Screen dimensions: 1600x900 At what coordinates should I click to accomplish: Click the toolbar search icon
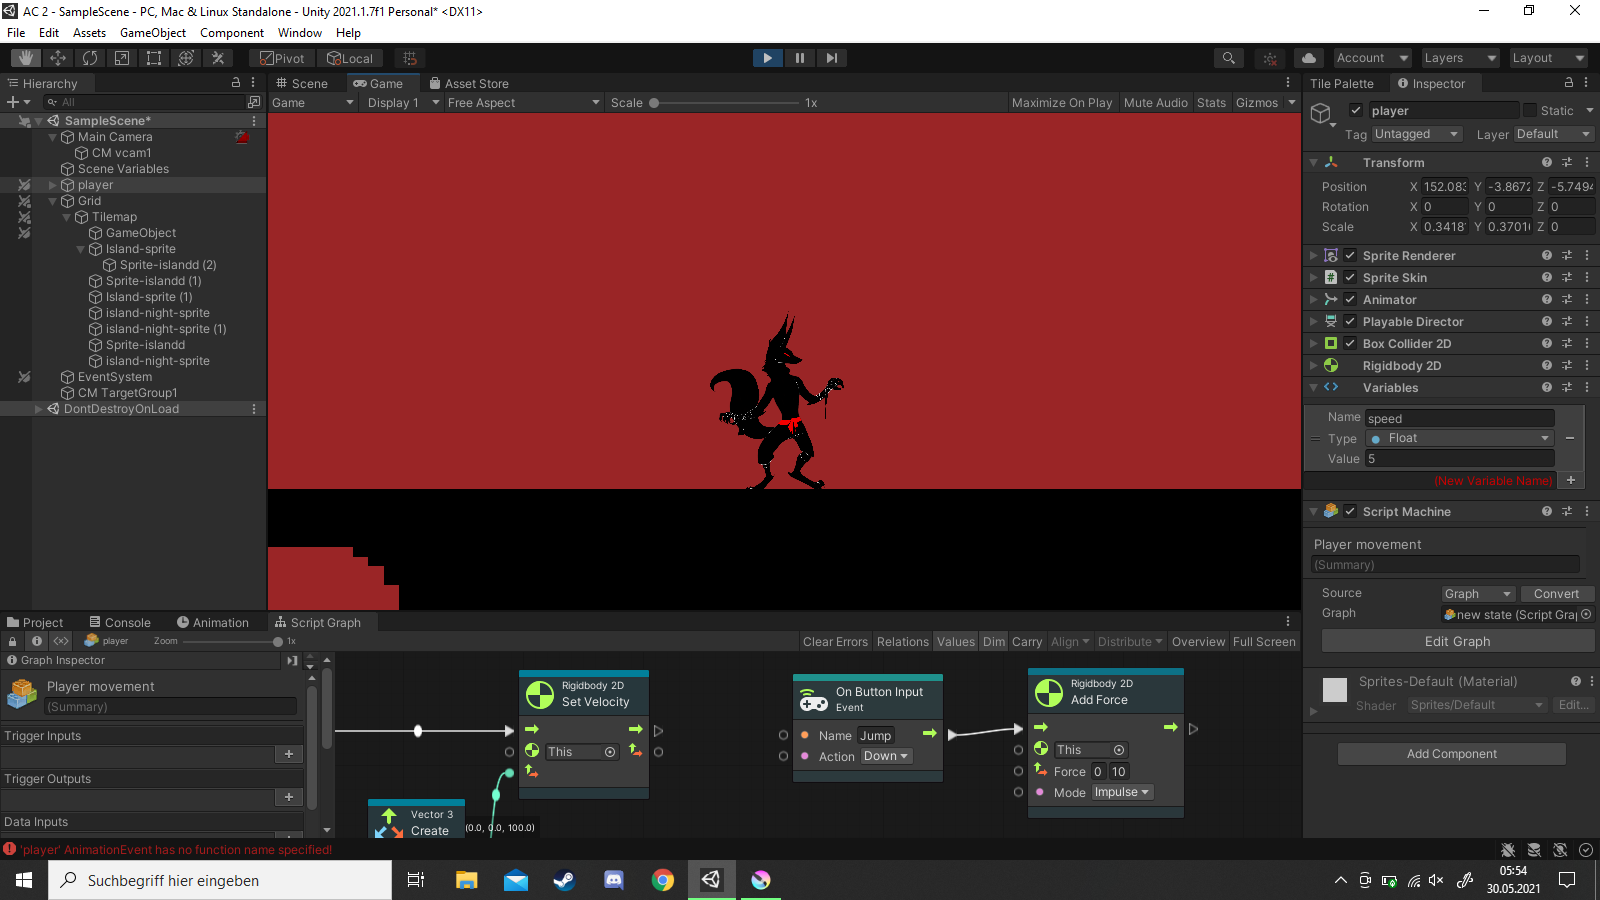coord(1228,58)
